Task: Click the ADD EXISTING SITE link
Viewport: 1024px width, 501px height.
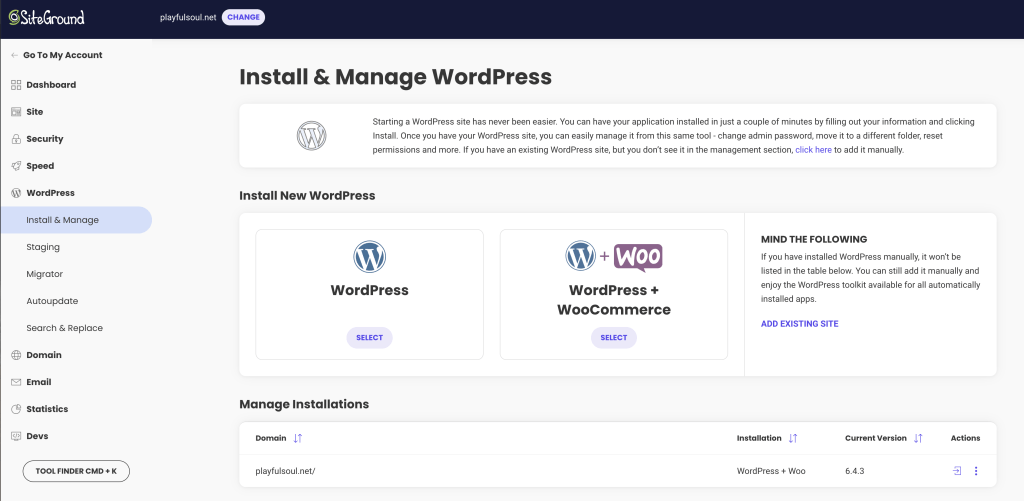Action: click(x=799, y=324)
